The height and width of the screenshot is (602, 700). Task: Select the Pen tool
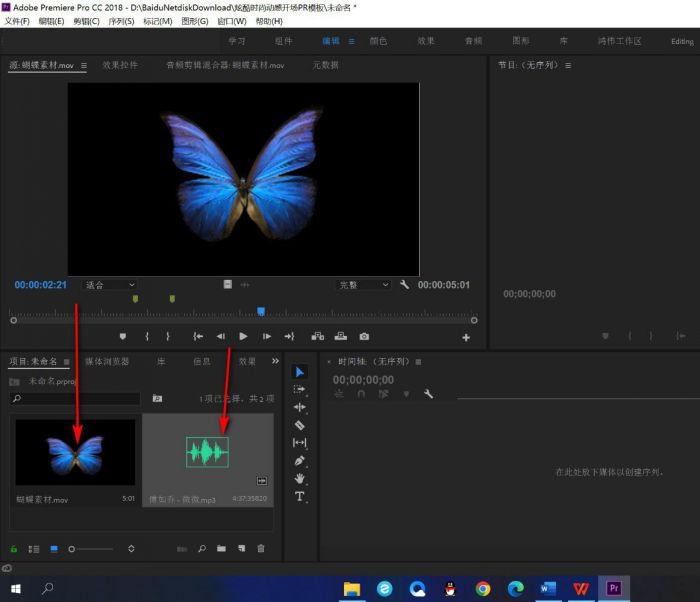pos(299,461)
